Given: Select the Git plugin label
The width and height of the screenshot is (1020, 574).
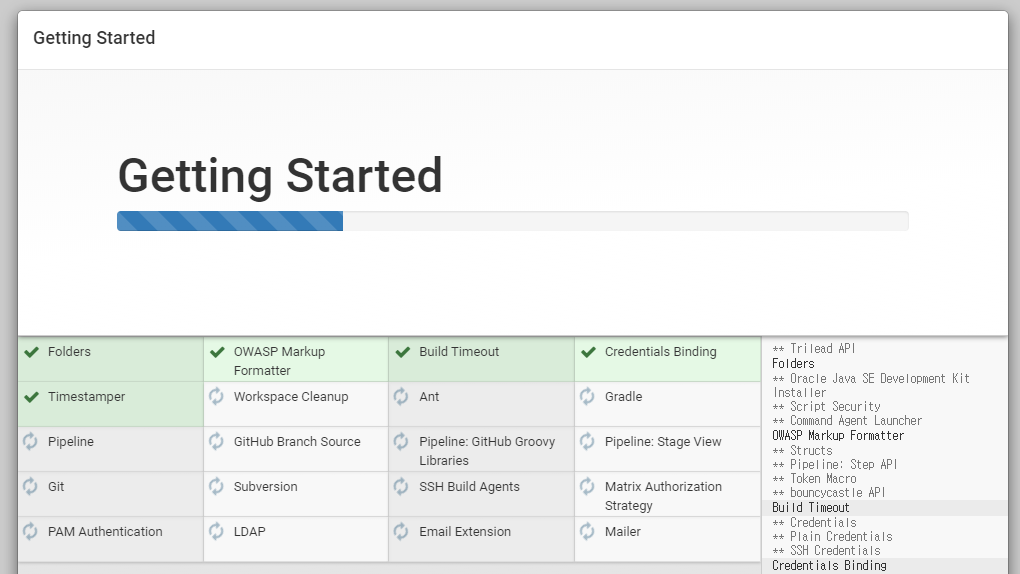Looking at the screenshot, I should pyautogui.click(x=56, y=486).
